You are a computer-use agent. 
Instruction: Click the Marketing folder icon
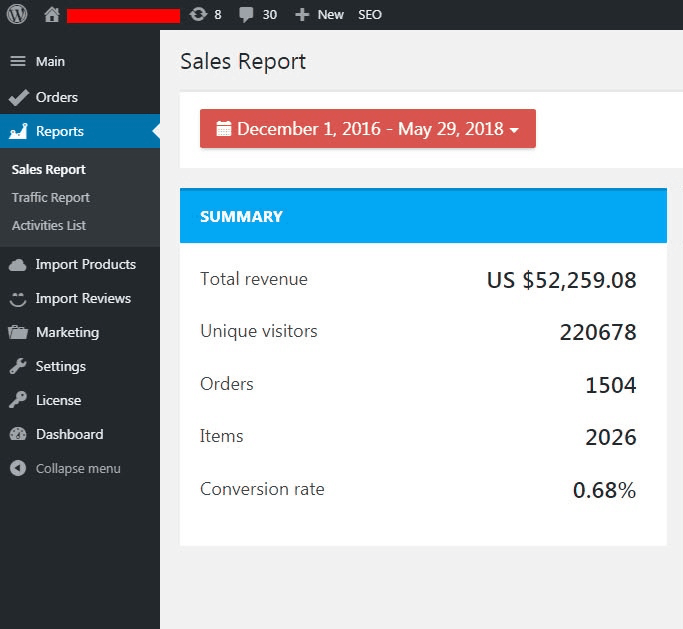click(x=18, y=333)
